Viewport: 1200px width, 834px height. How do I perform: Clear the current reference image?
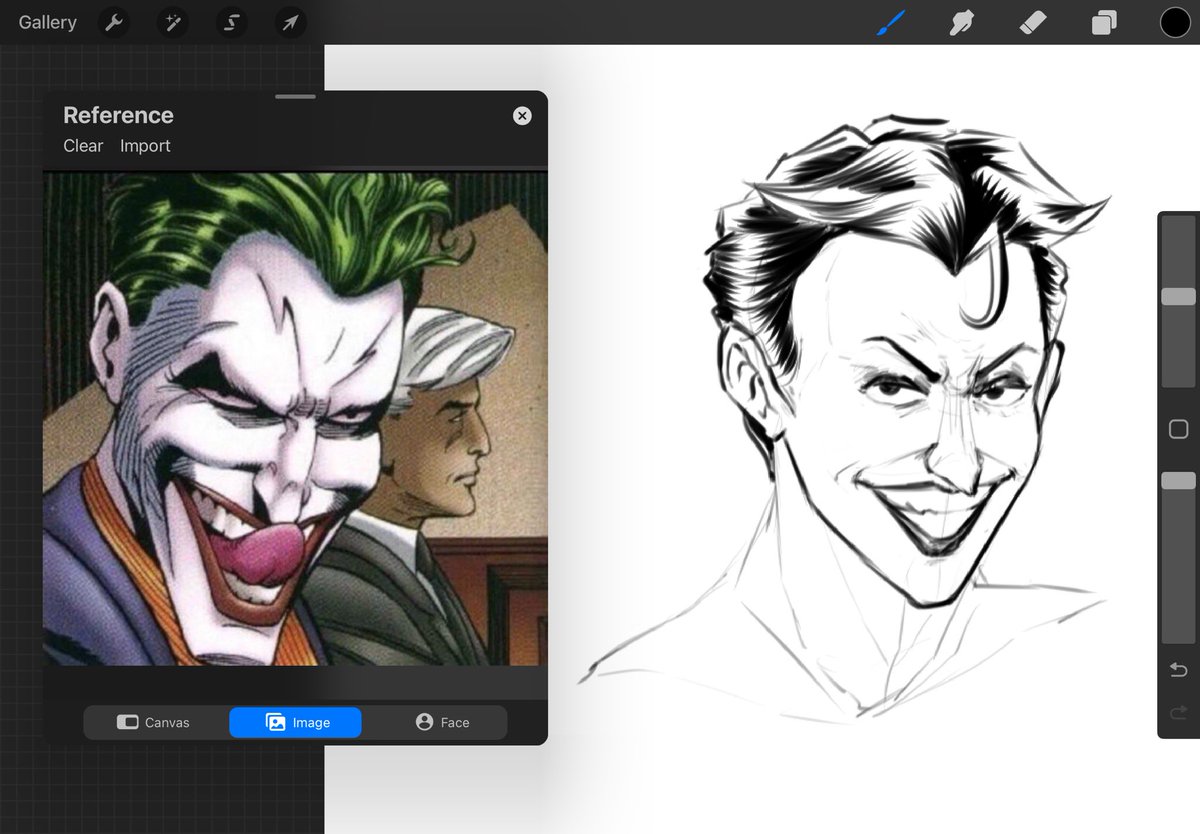pos(82,146)
